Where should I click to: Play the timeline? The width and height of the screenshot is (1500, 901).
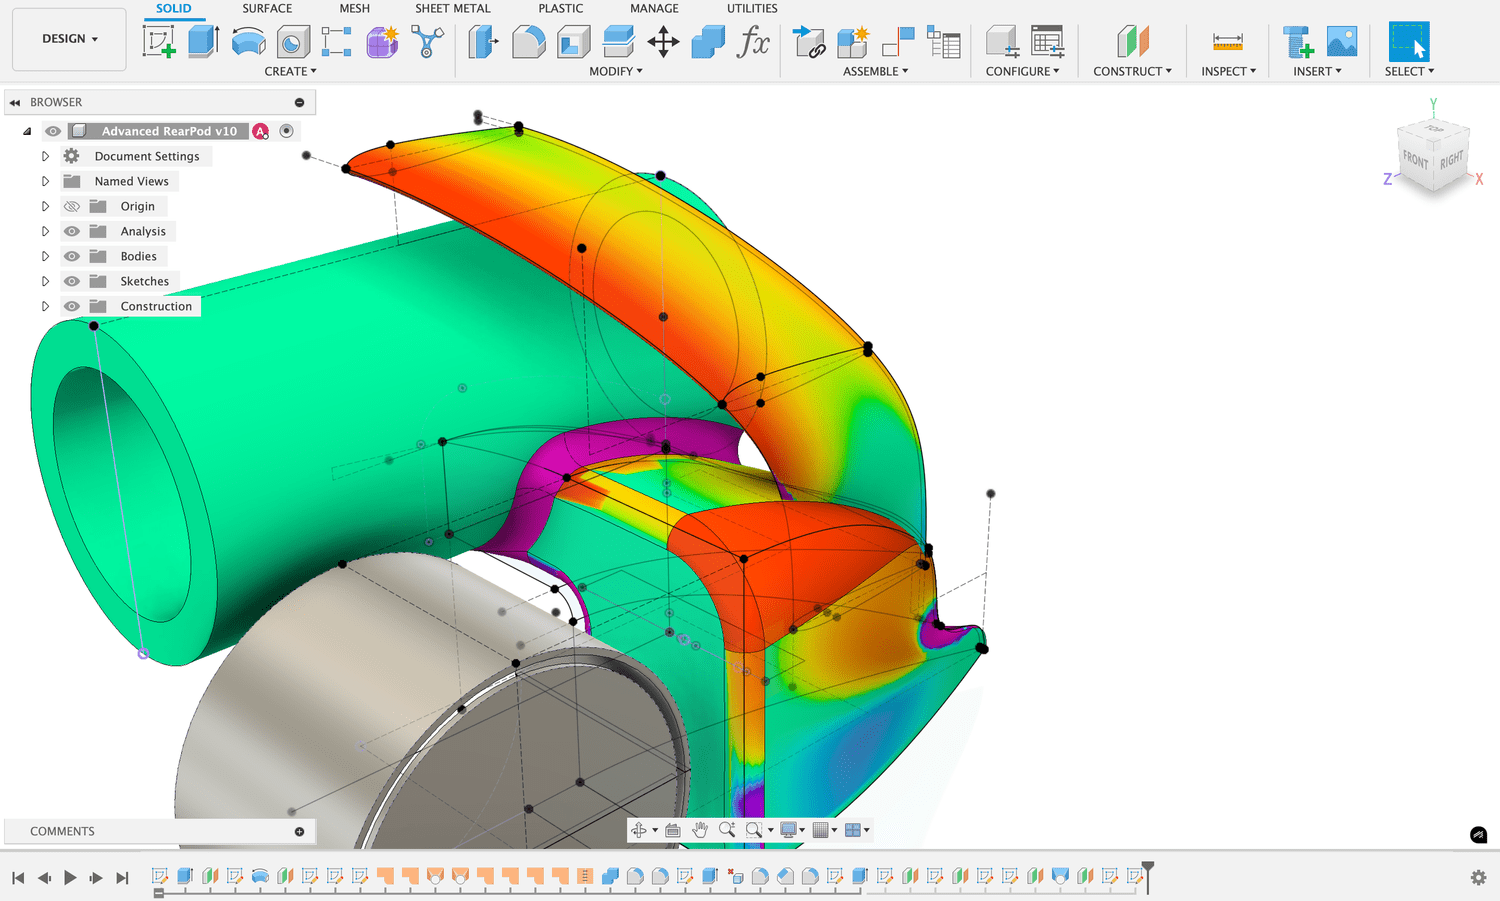click(70, 877)
